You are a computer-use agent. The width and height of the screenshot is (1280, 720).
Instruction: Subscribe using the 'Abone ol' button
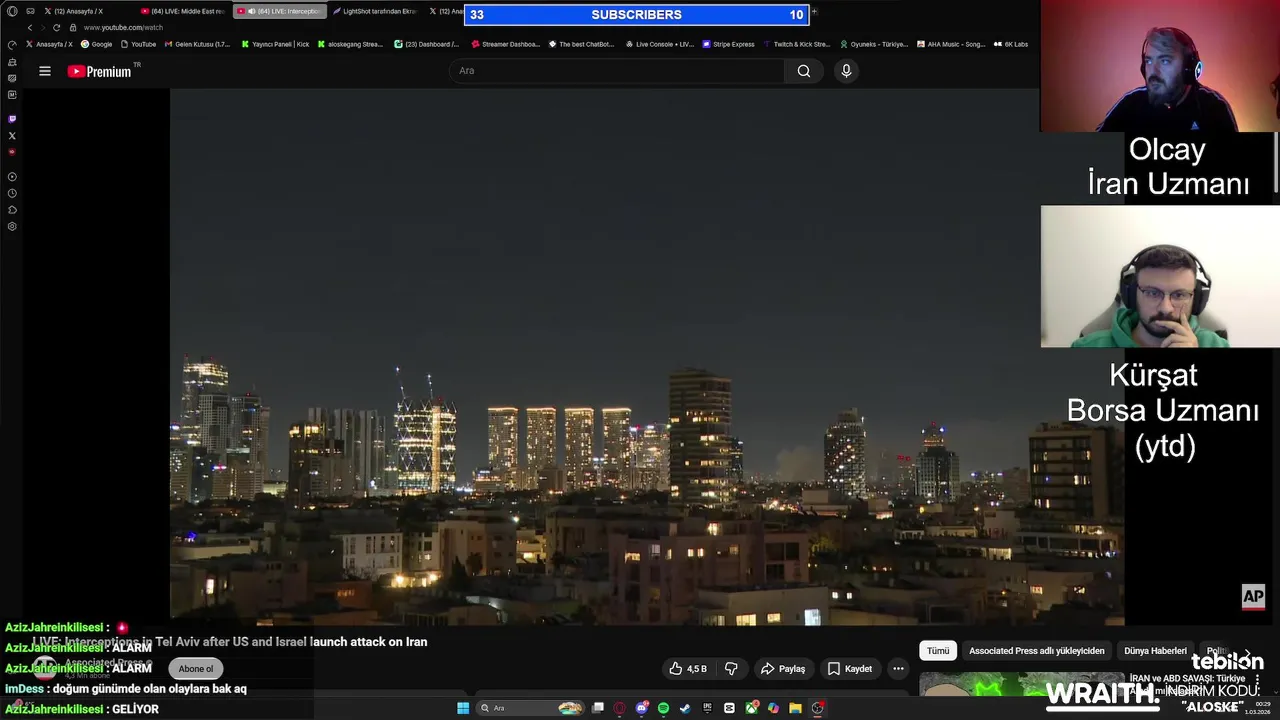[x=196, y=669]
